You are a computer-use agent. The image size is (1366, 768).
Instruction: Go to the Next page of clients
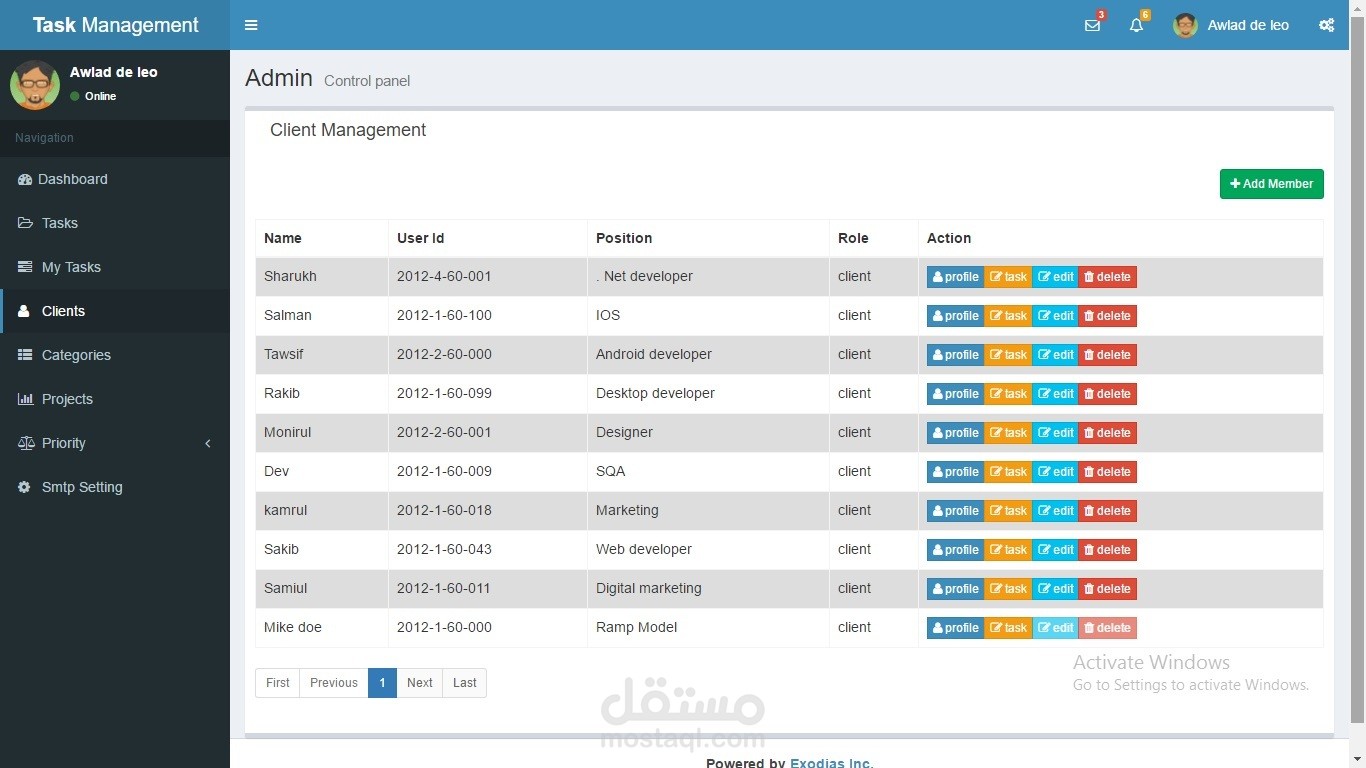click(x=419, y=682)
